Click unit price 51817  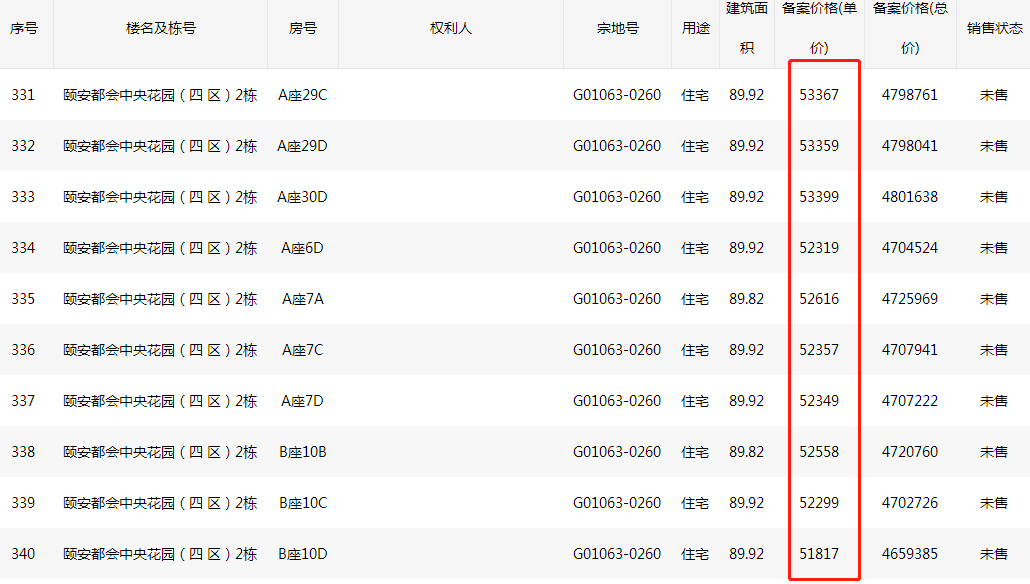[x=819, y=554]
